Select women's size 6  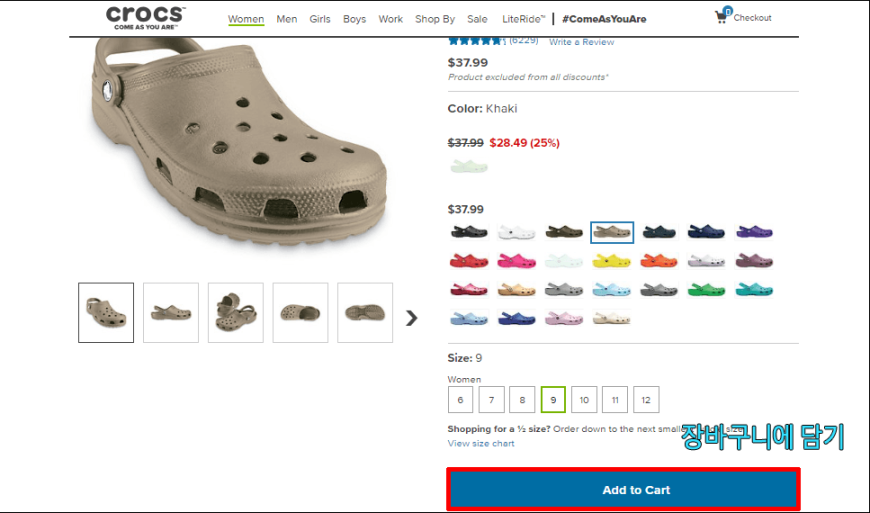[460, 400]
